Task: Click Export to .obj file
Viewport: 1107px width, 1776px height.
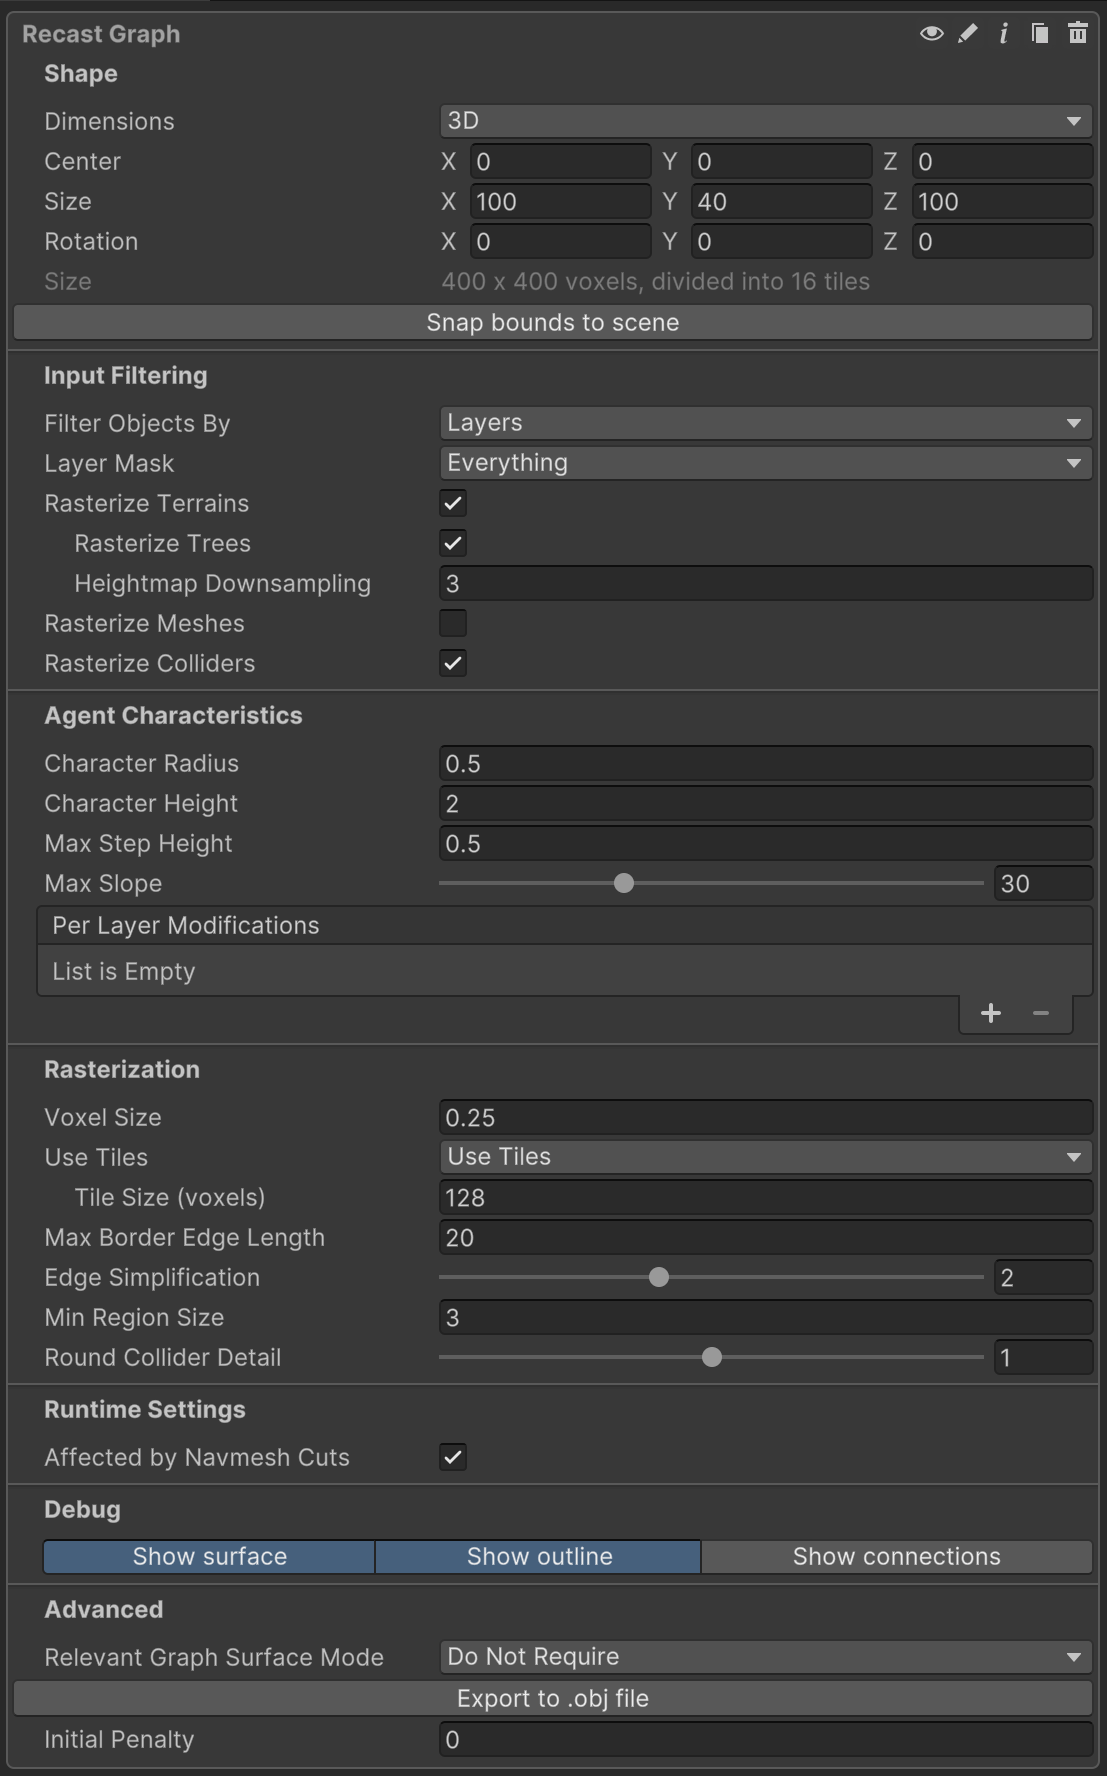Action: (x=553, y=1698)
